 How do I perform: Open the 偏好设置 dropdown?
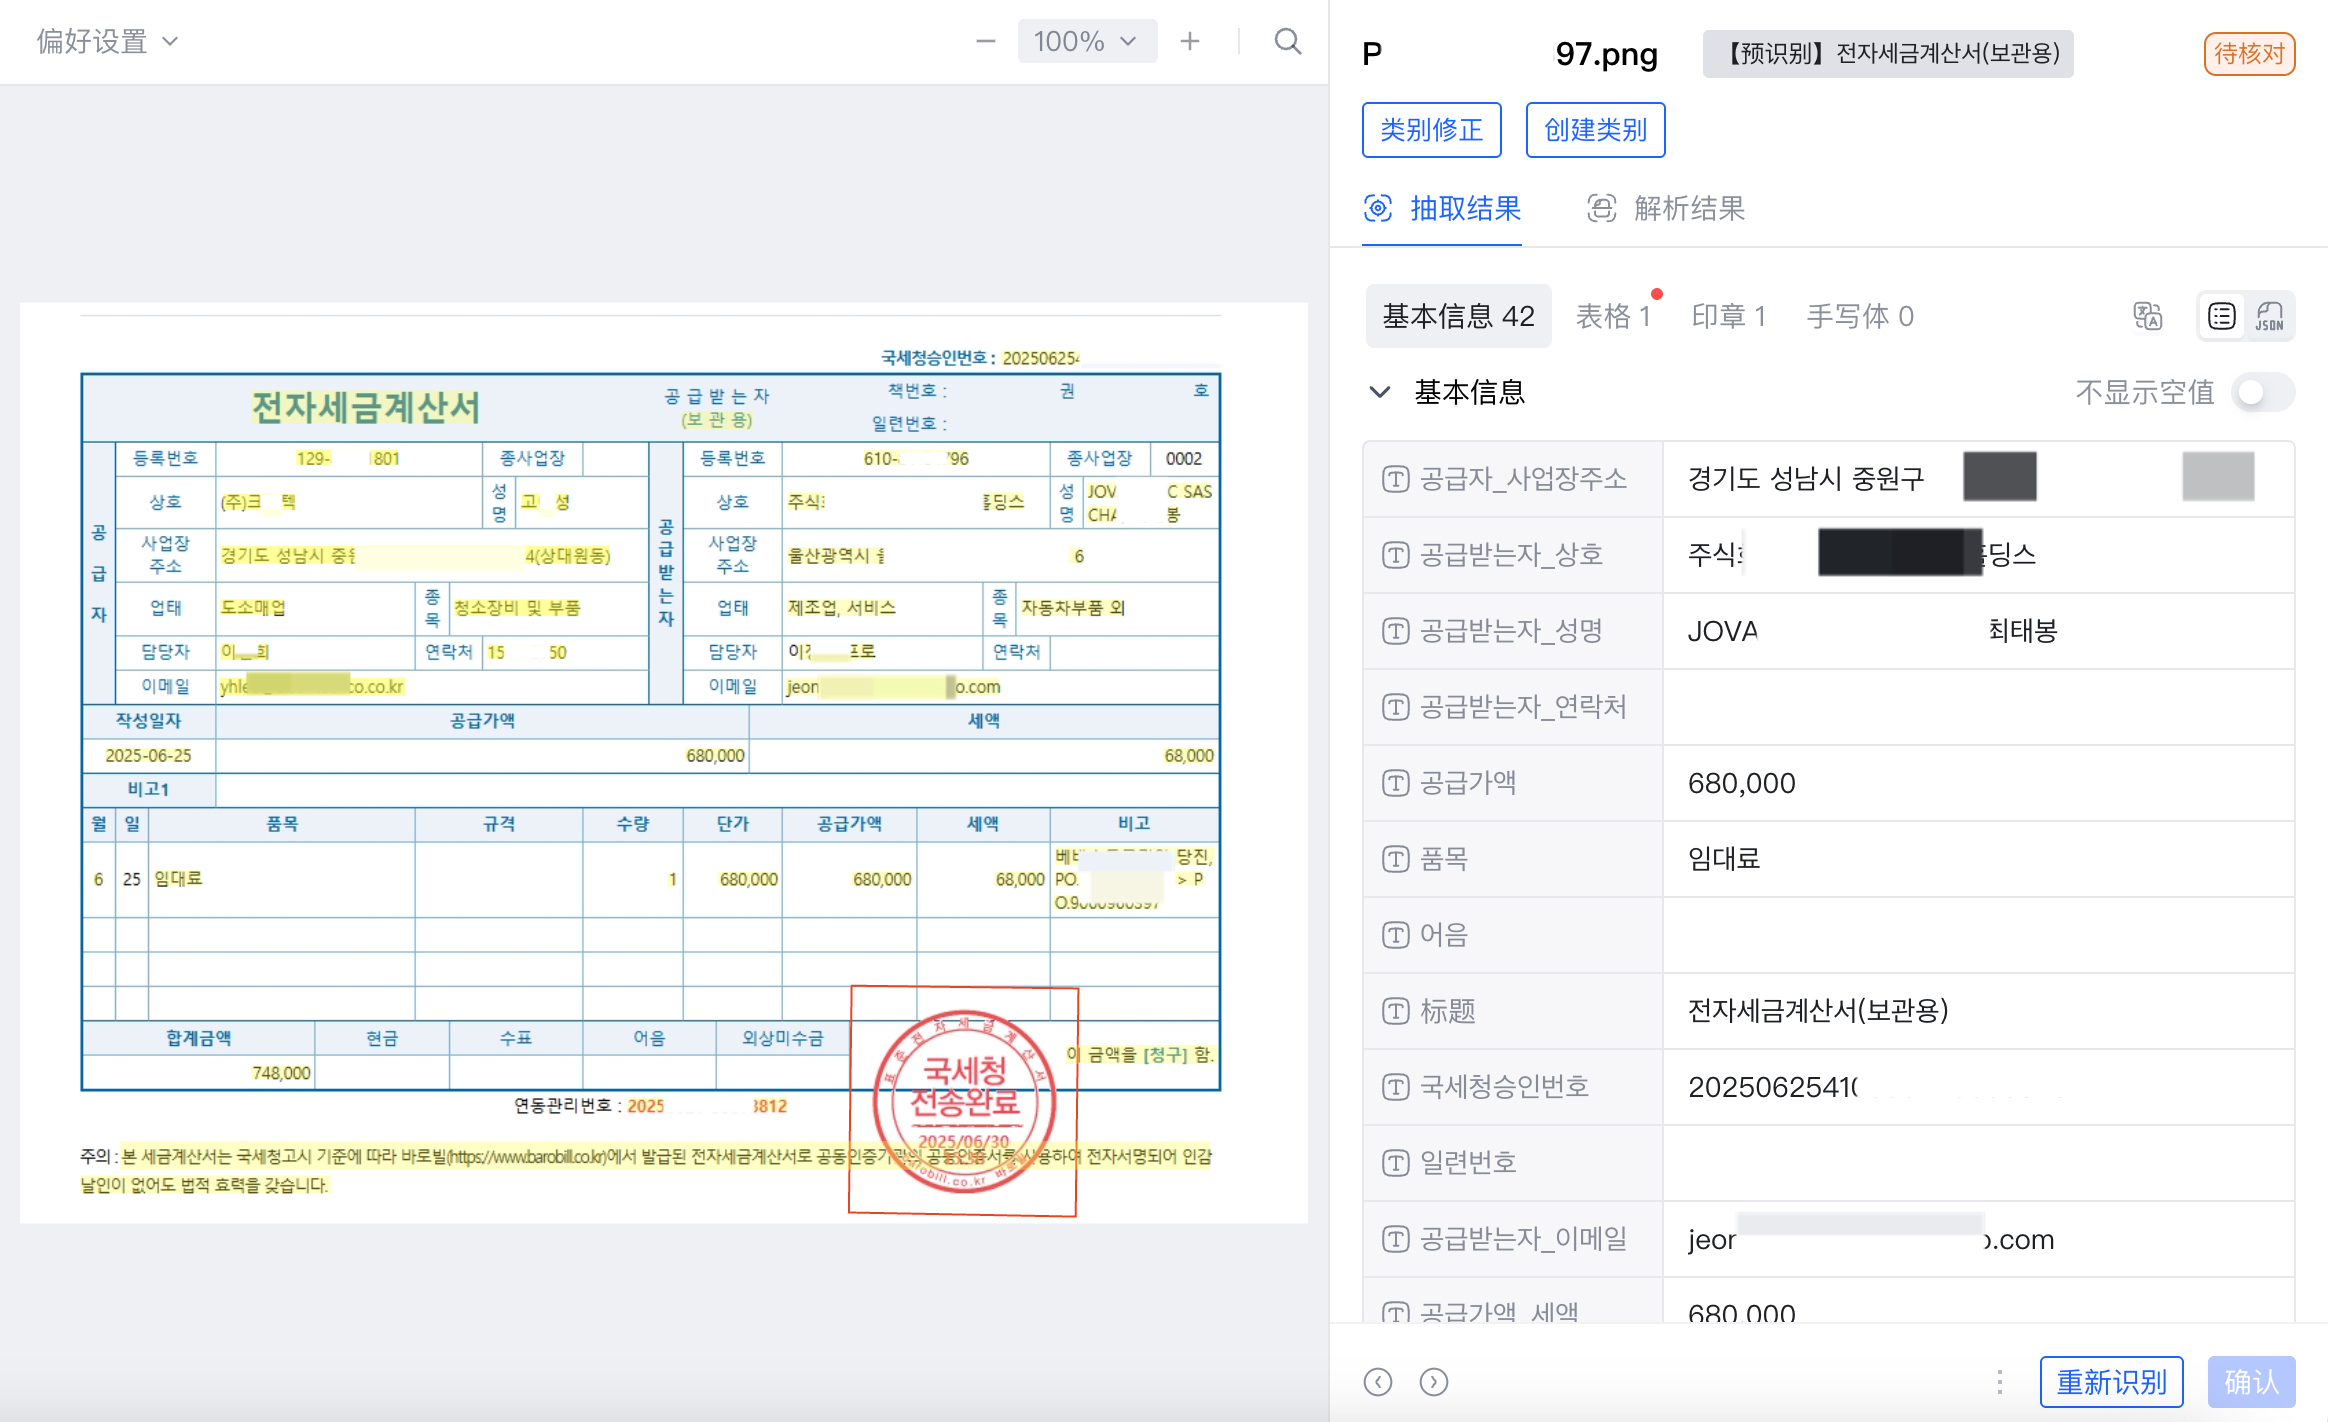coord(108,41)
